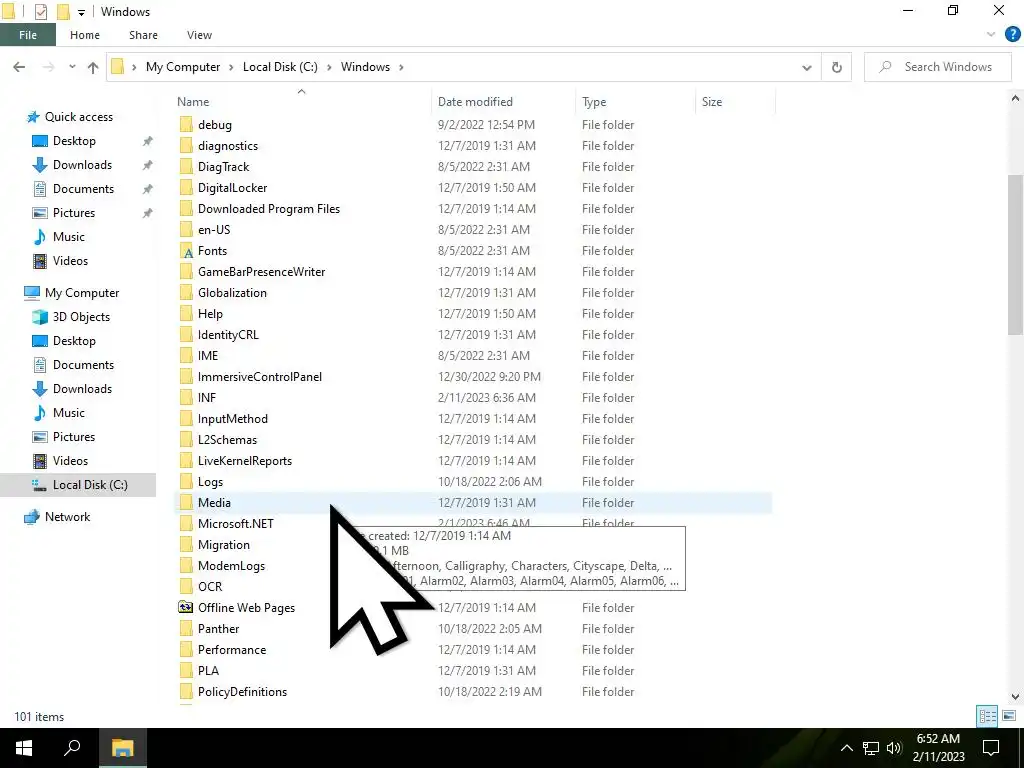Select the GameBarPresenceWriter folder
This screenshot has width=1024, height=768.
pos(261,272)
